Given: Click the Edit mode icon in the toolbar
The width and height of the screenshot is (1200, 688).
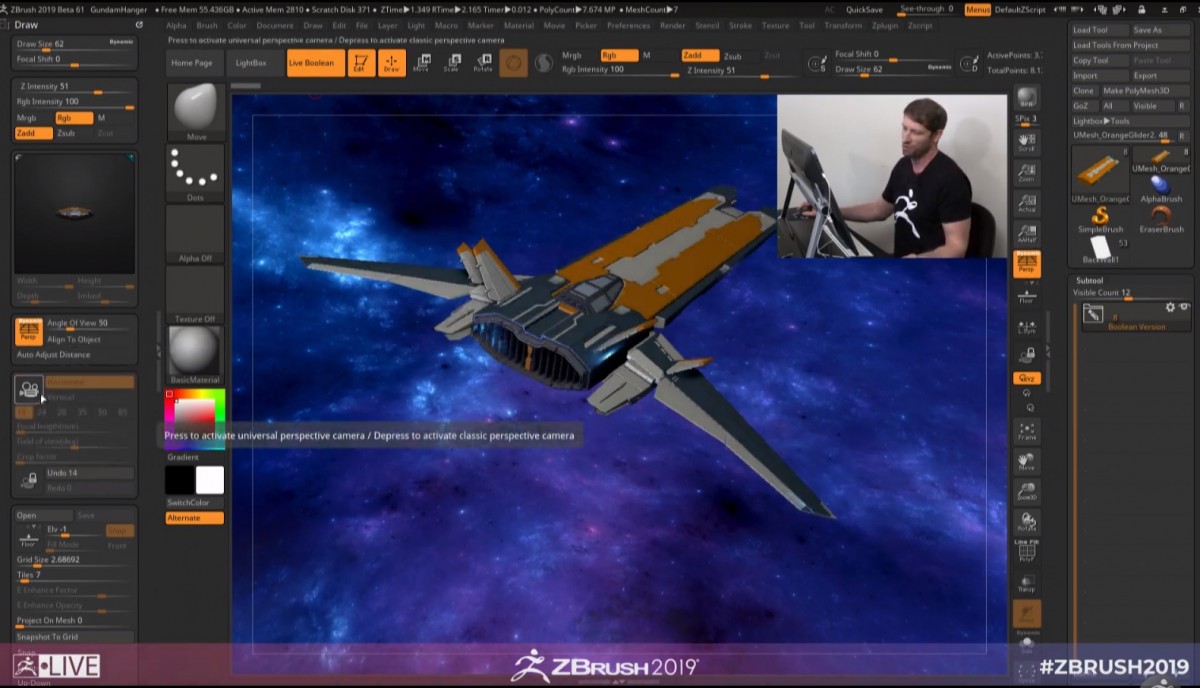Looking at the screenshot, I should (361, 63).
